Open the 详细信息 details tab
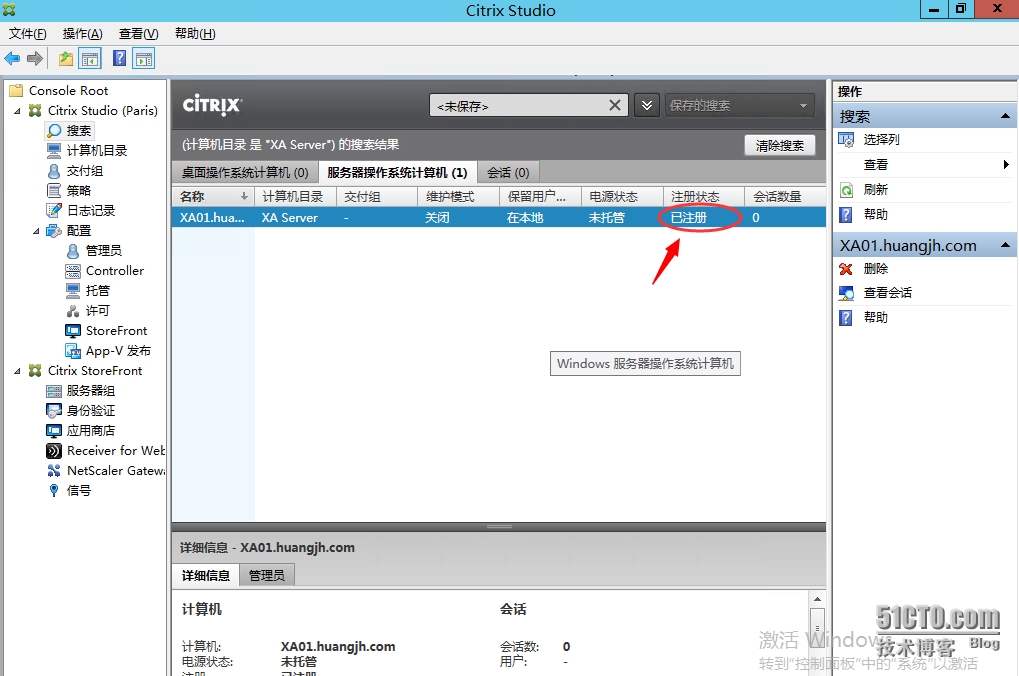Screen dimensions: 1019x676 pyautogui.click(x=205, y=575)
